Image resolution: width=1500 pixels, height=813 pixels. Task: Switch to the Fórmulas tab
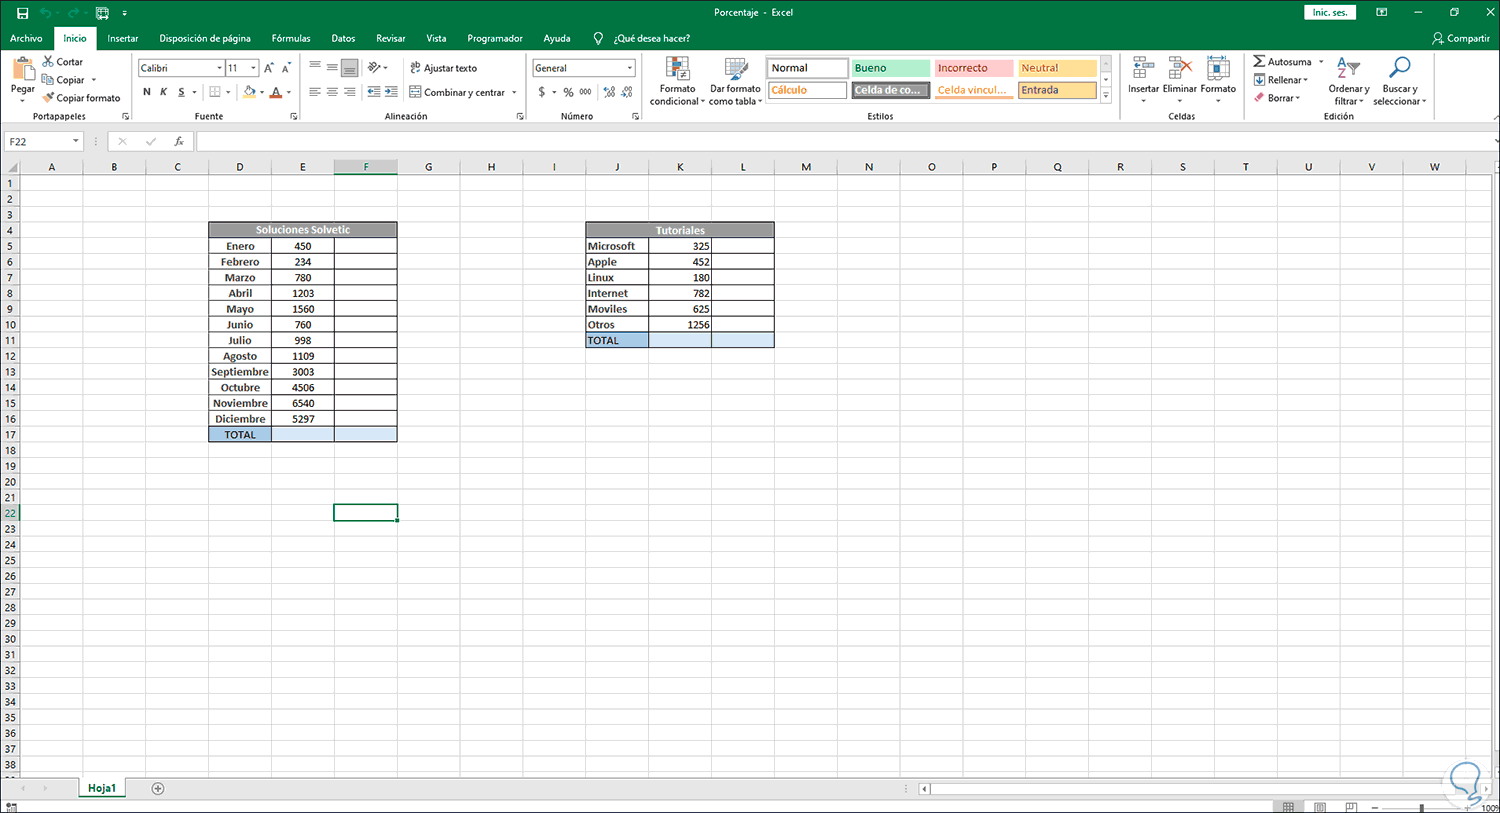(291, 38)
